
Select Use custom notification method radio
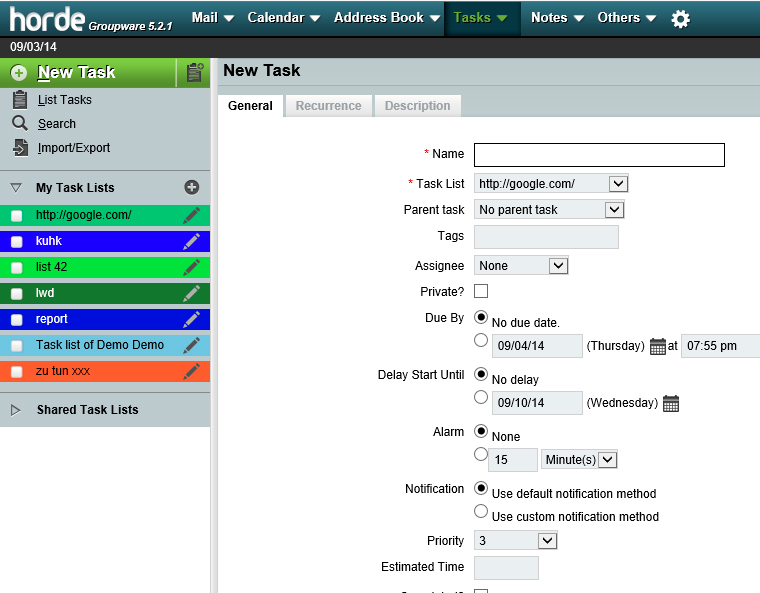tap(482, 512)
